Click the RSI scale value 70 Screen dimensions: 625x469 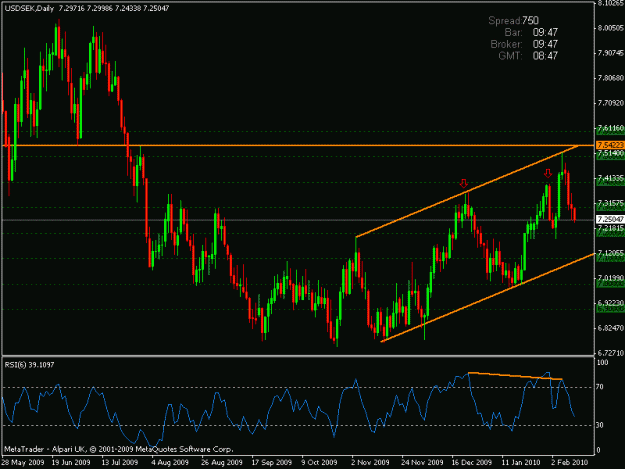601,387
